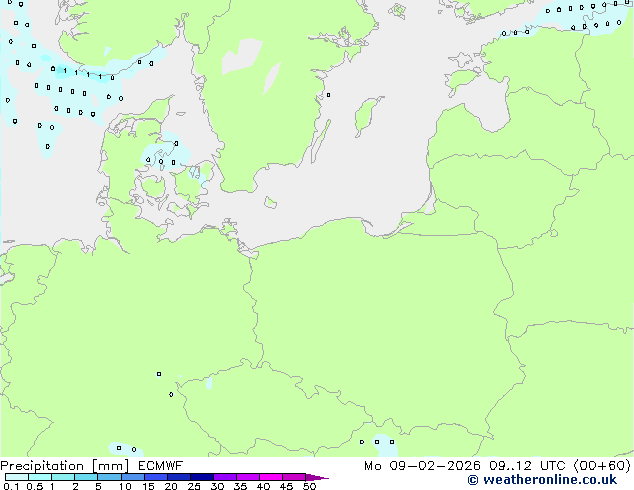This screenshot has height=490, width=634.
Task: Click the '0.1' legend scale value
Action: click(11, 486)
